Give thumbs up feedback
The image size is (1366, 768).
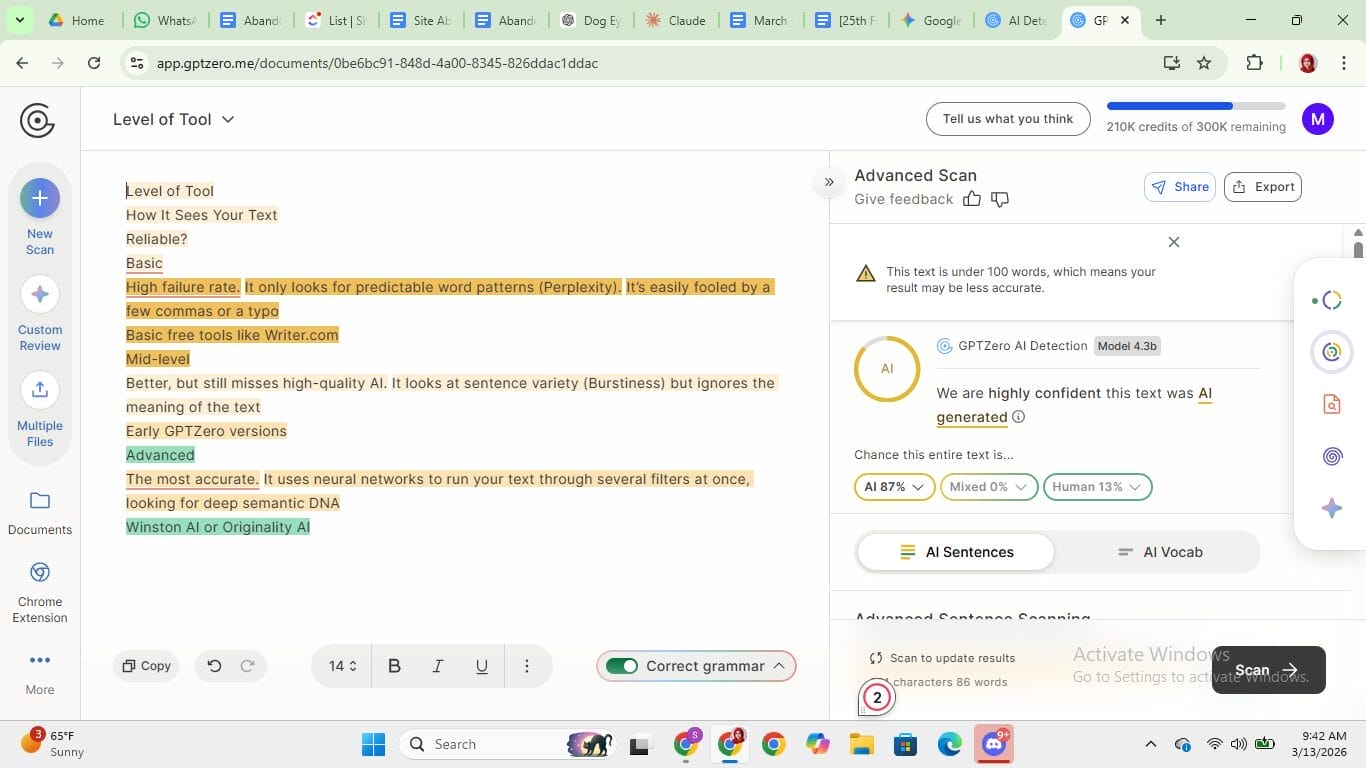click(x=971, y=199)
